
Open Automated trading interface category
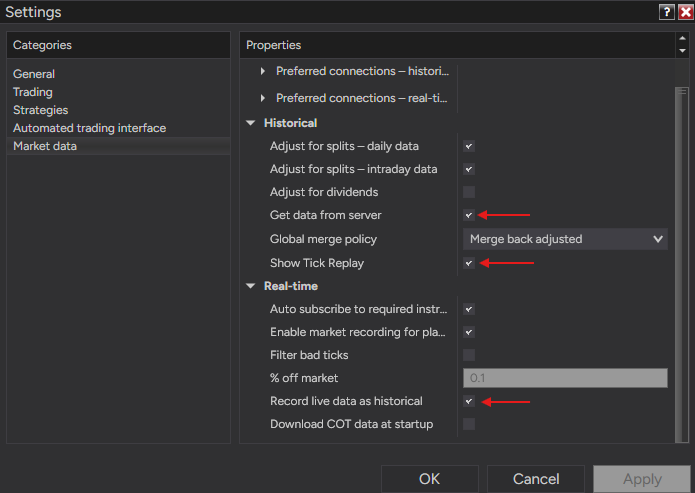[x=90, y=128]
